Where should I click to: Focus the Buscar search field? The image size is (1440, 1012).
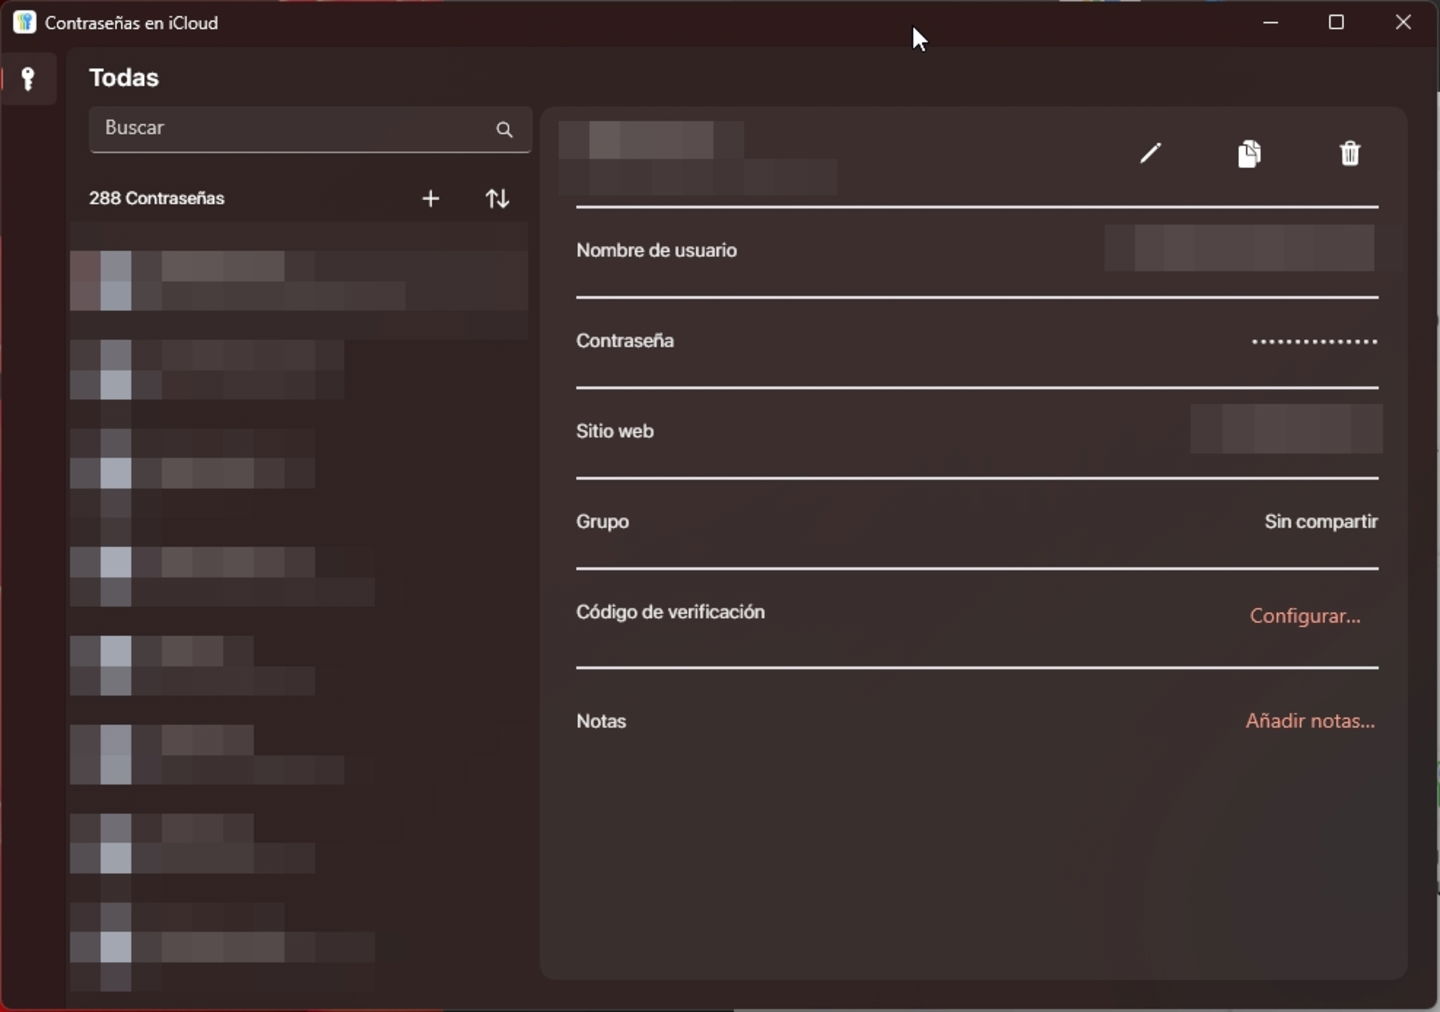310,129
